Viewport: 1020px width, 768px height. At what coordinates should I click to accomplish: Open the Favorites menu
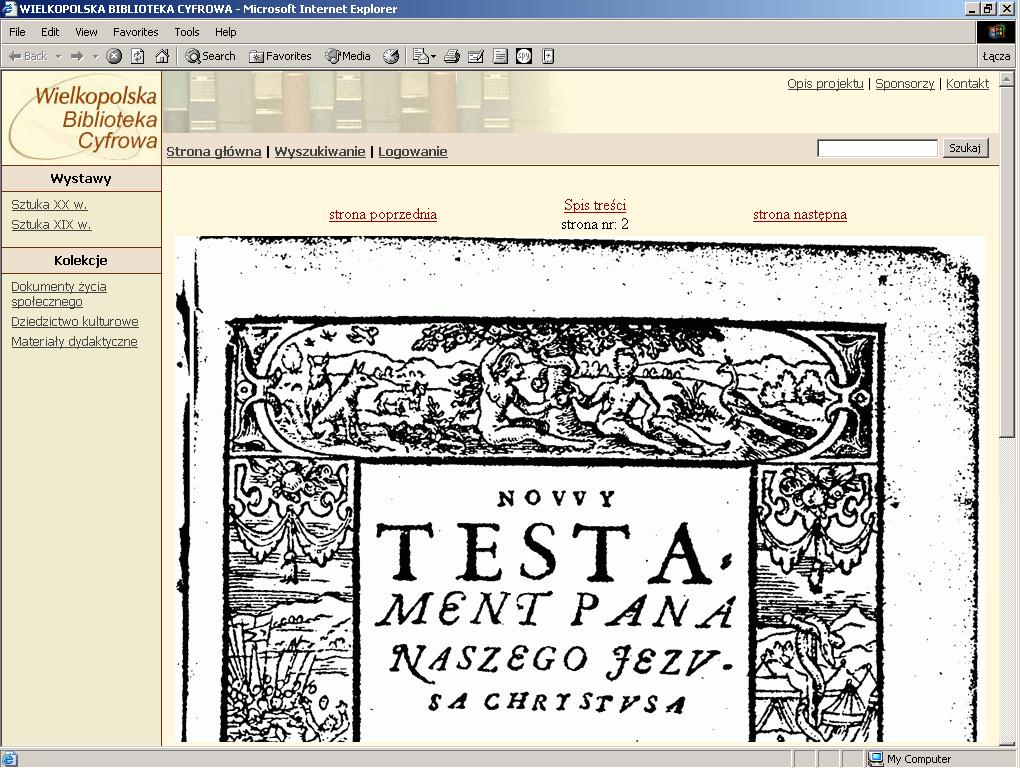coord(135,32)
